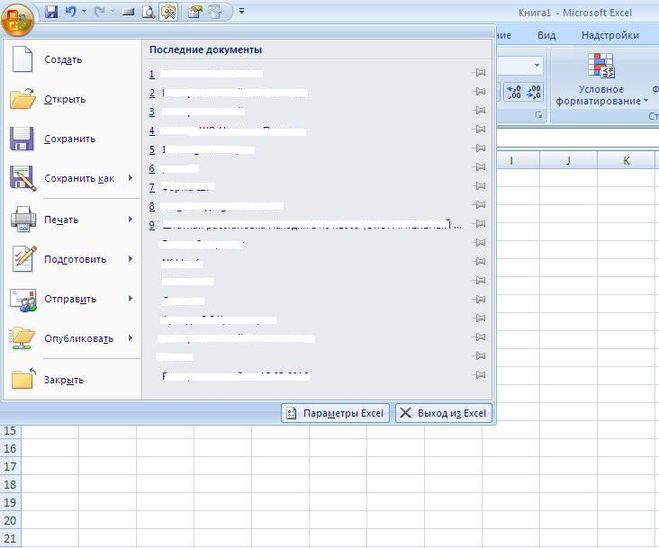659x548 pixels.
Task: Pin recent document number 1
Action: 479,73
